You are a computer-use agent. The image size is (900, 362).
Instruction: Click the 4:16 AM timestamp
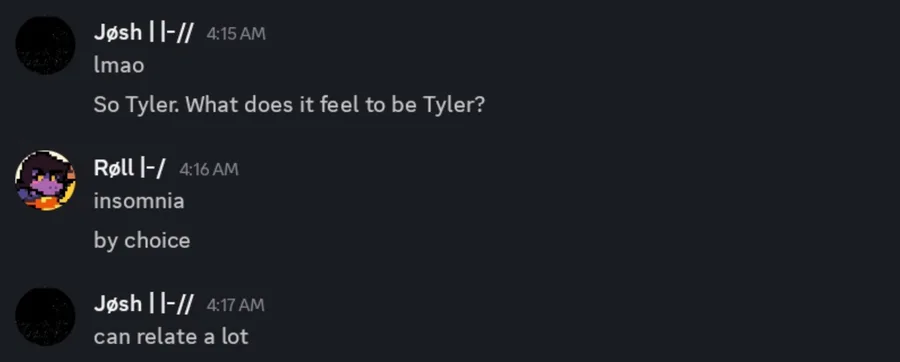click(209, 169)
